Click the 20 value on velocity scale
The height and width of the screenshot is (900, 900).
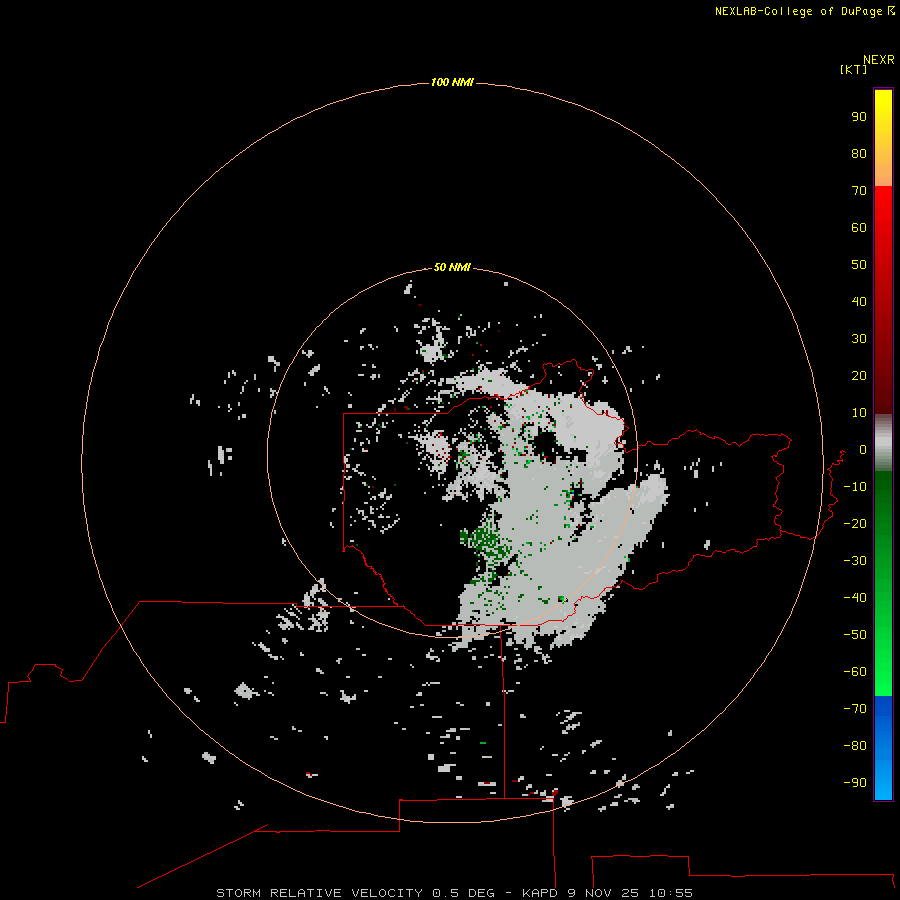[859, 375]
